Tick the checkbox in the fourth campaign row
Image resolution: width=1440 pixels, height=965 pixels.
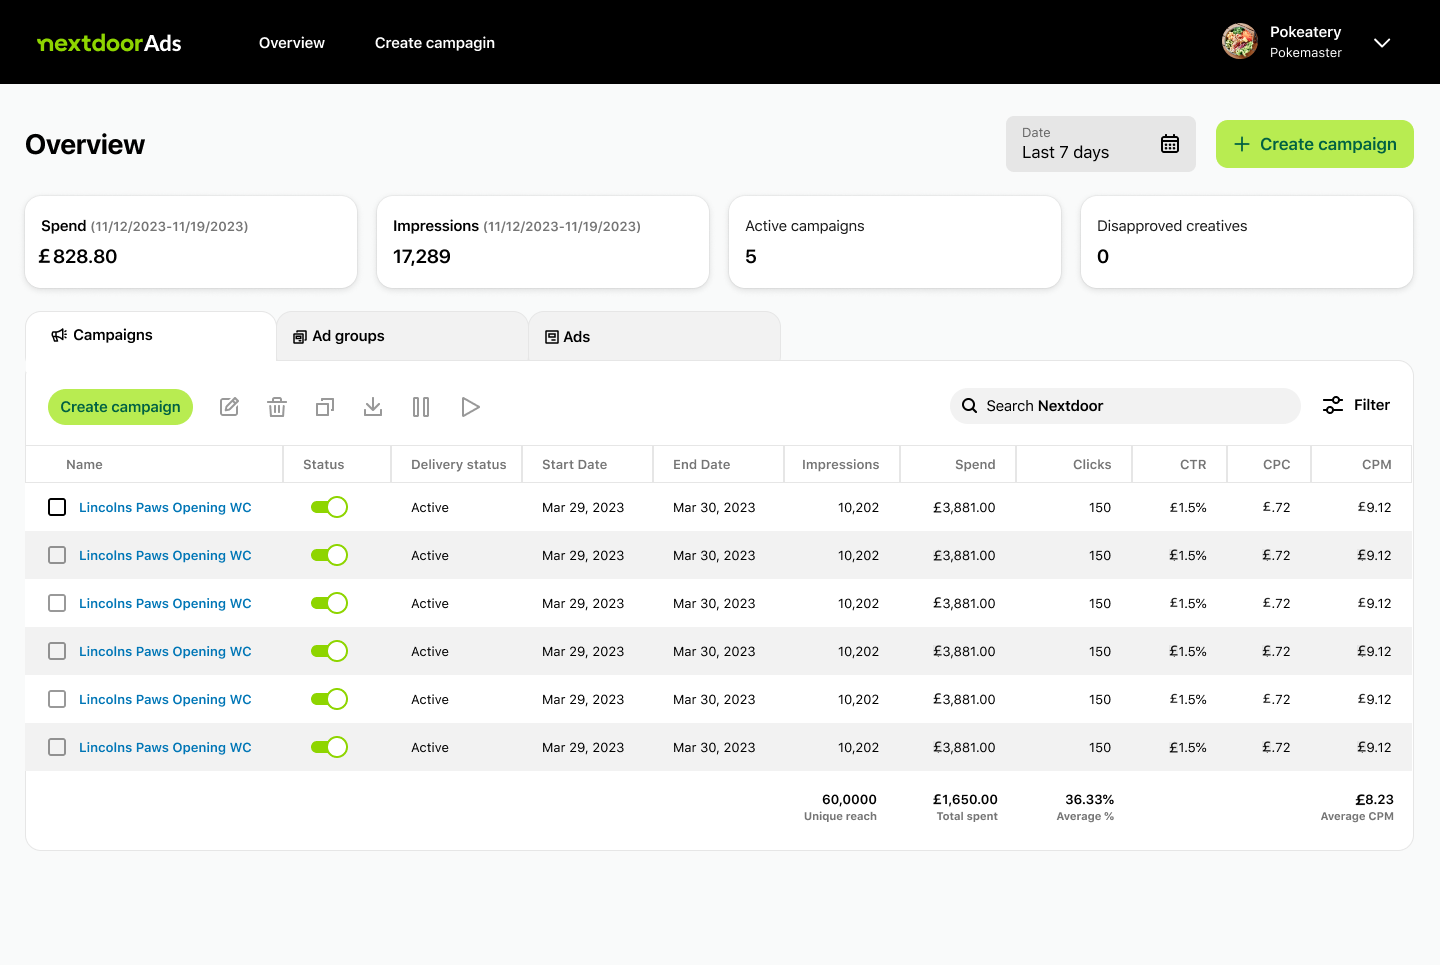pyautogui.click(x=57, y=651)
